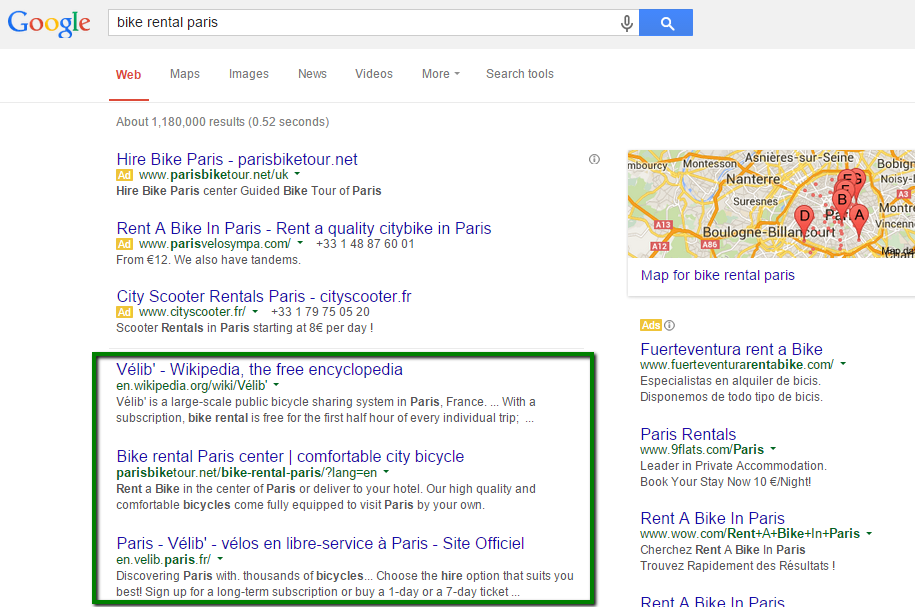Click the en.wikipedia.org/wiki/Vélib' URL text
The image size is (915, 607).
[191, 386]
